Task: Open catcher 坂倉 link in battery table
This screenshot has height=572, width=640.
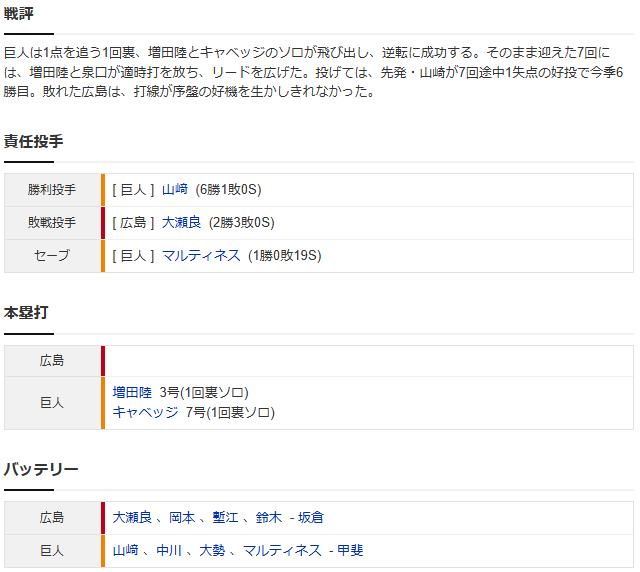Action: click(311, 517)
